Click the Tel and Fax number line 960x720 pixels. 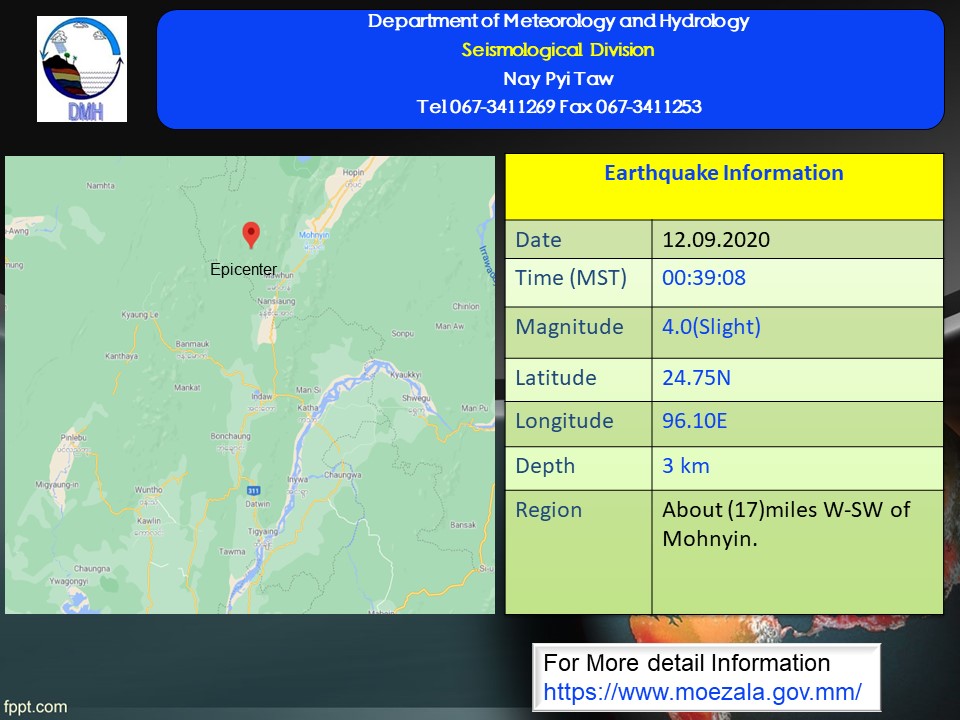(558, 107)
